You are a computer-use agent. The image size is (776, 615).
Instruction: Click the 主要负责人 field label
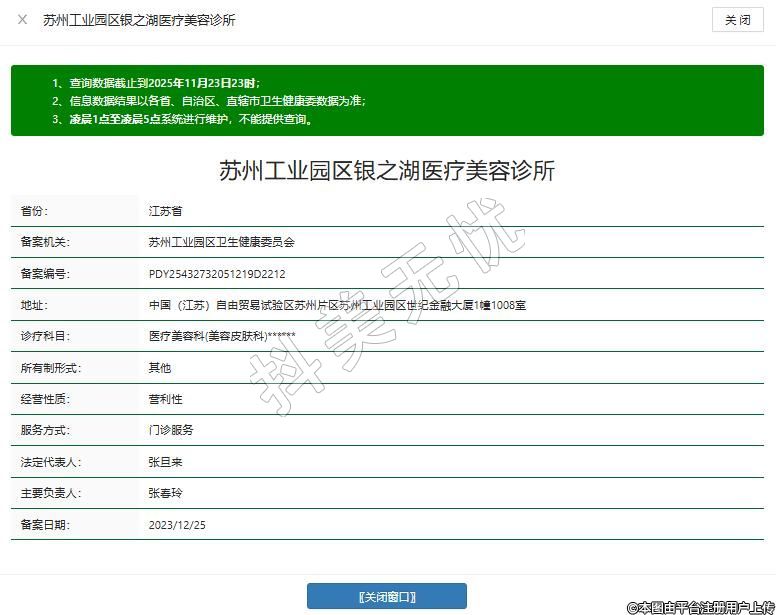click(51, 493)
